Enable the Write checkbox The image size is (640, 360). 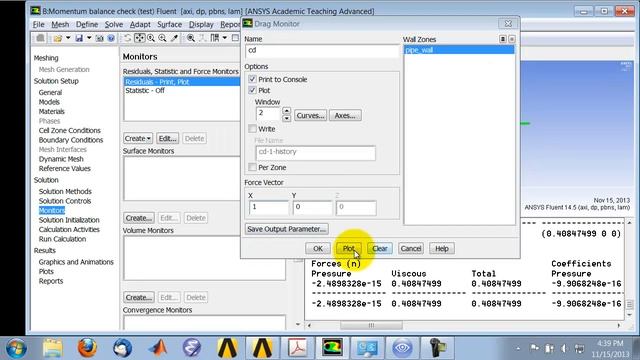[252, 129]
